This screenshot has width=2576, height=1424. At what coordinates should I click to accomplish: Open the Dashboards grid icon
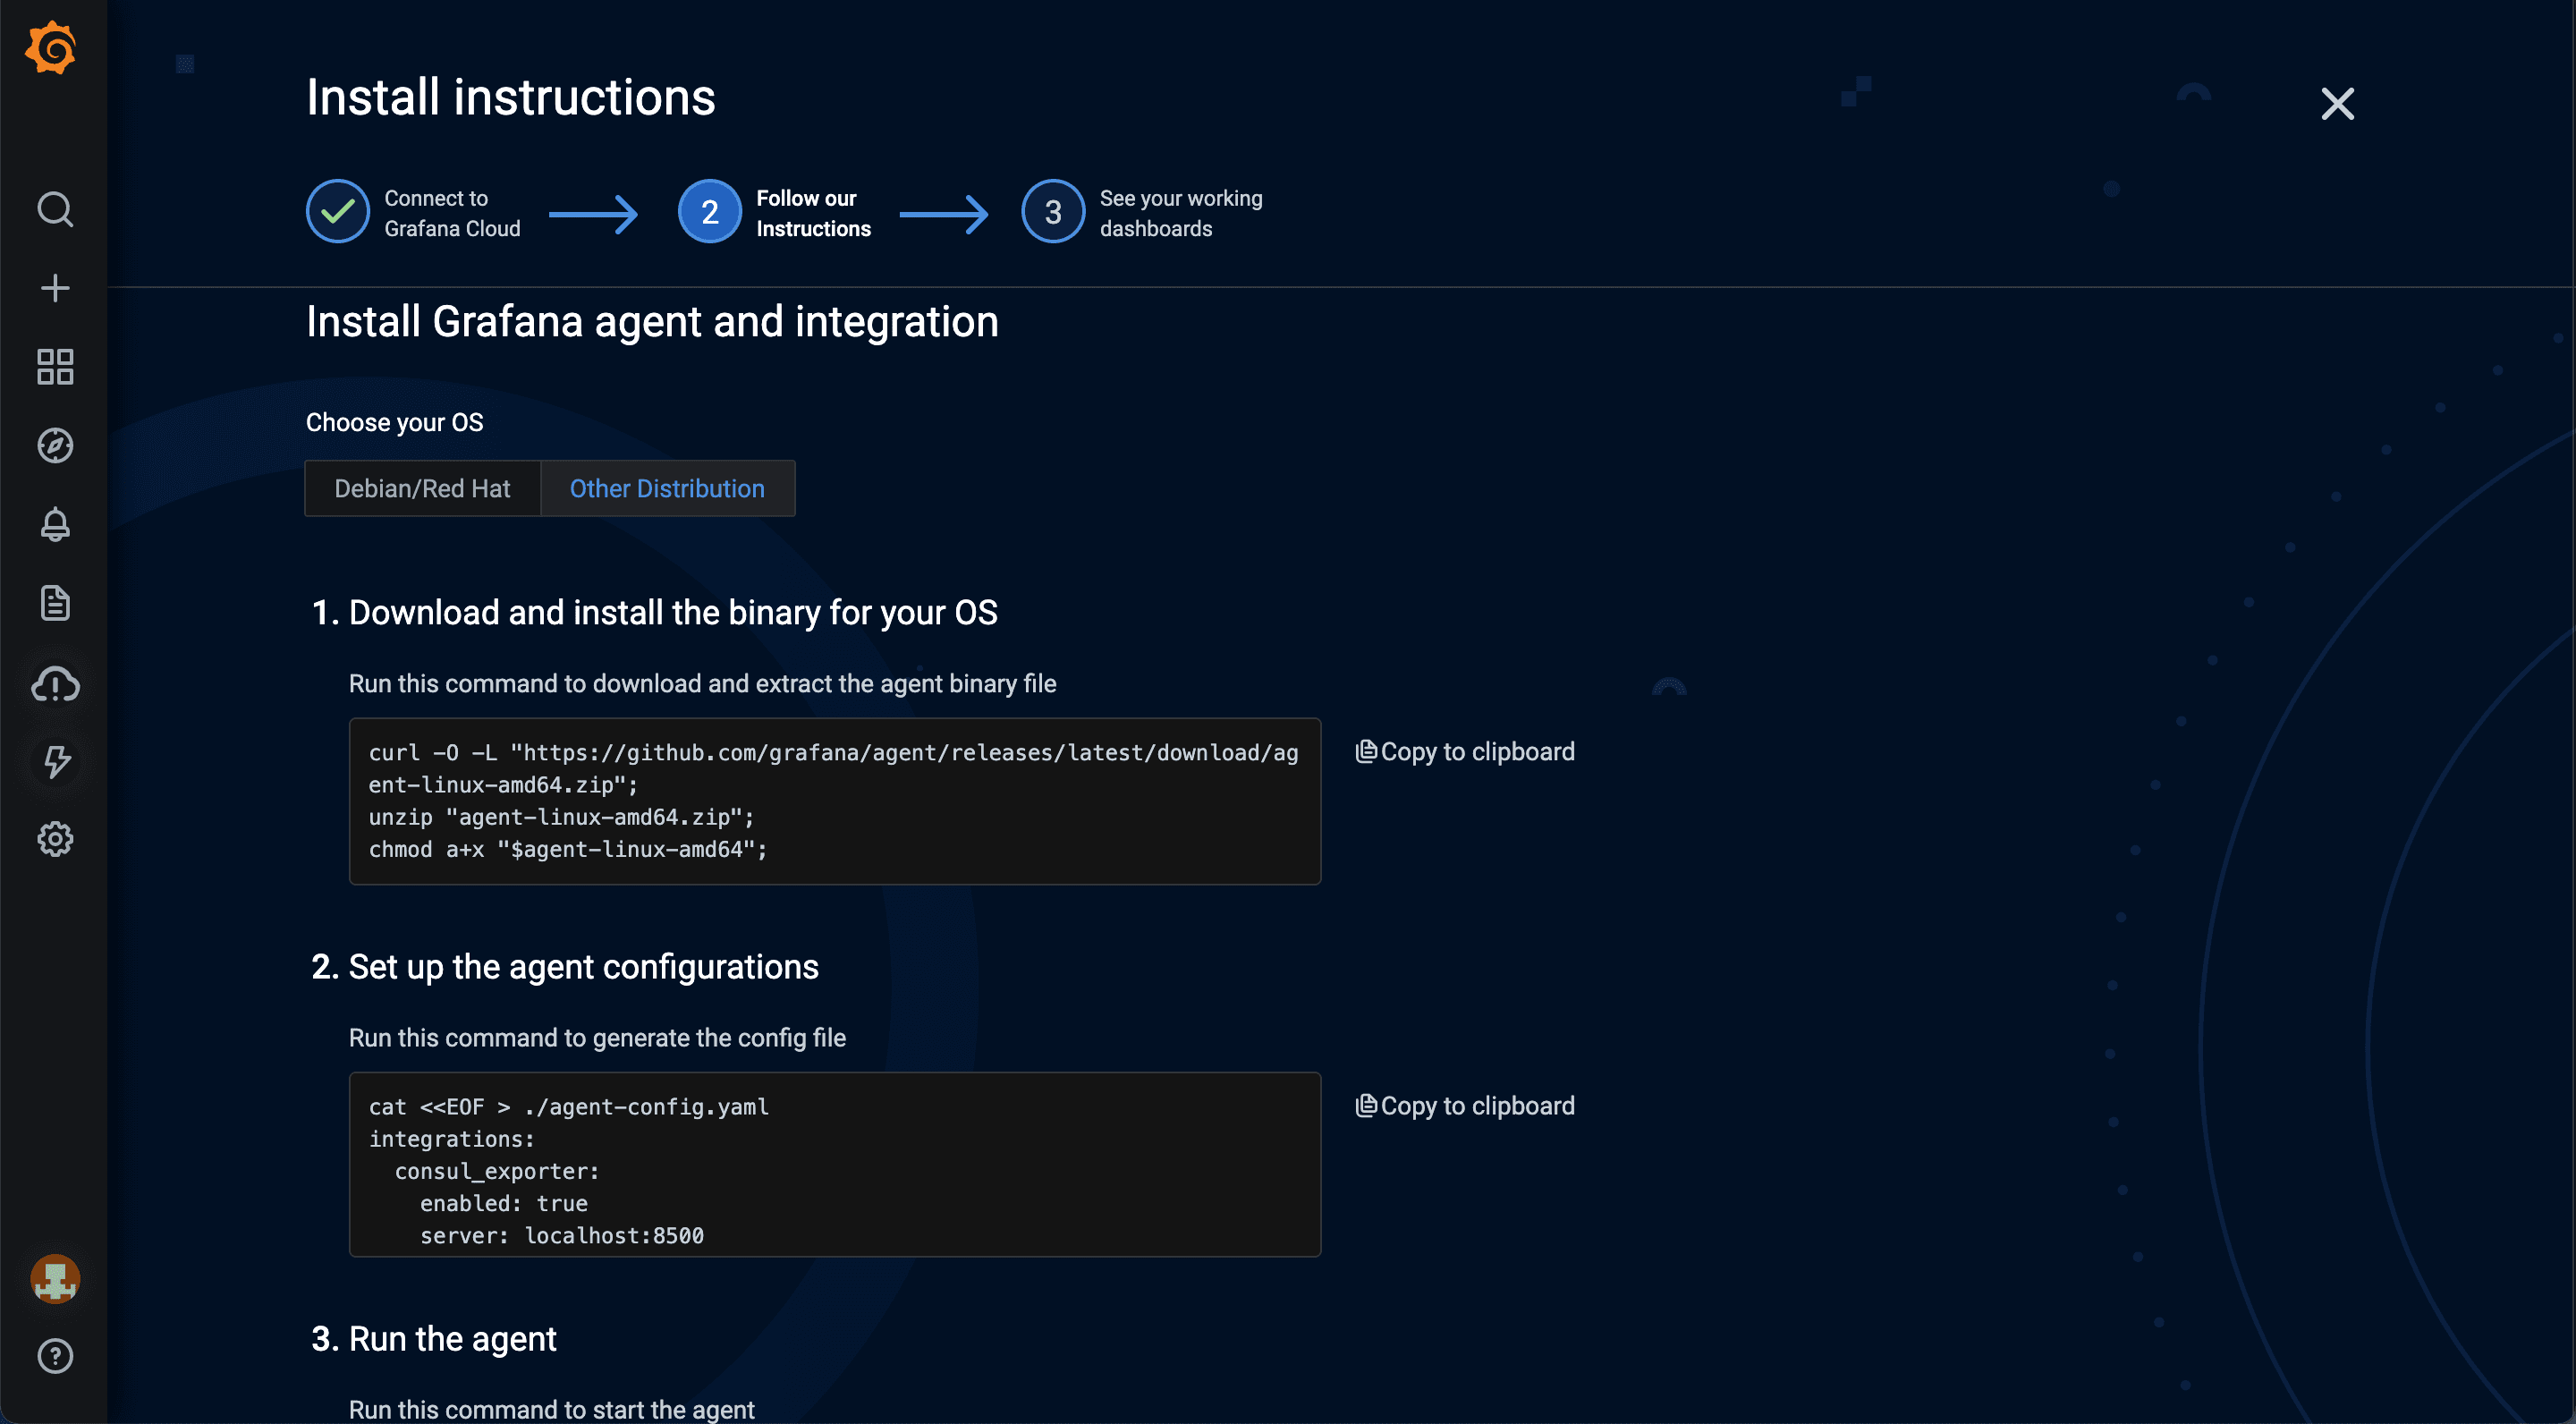pos(55,367)
